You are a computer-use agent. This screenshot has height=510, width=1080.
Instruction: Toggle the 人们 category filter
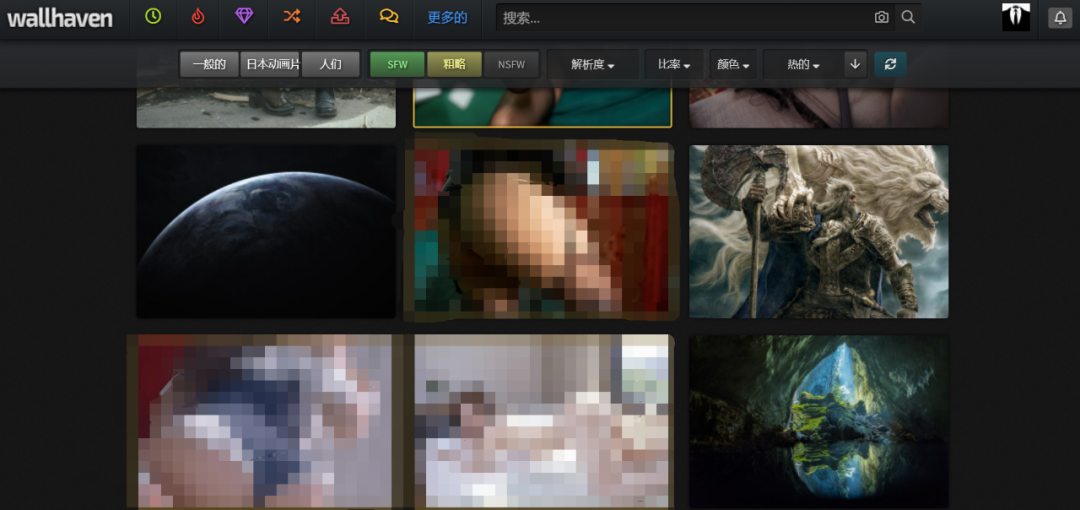(331, 65)
